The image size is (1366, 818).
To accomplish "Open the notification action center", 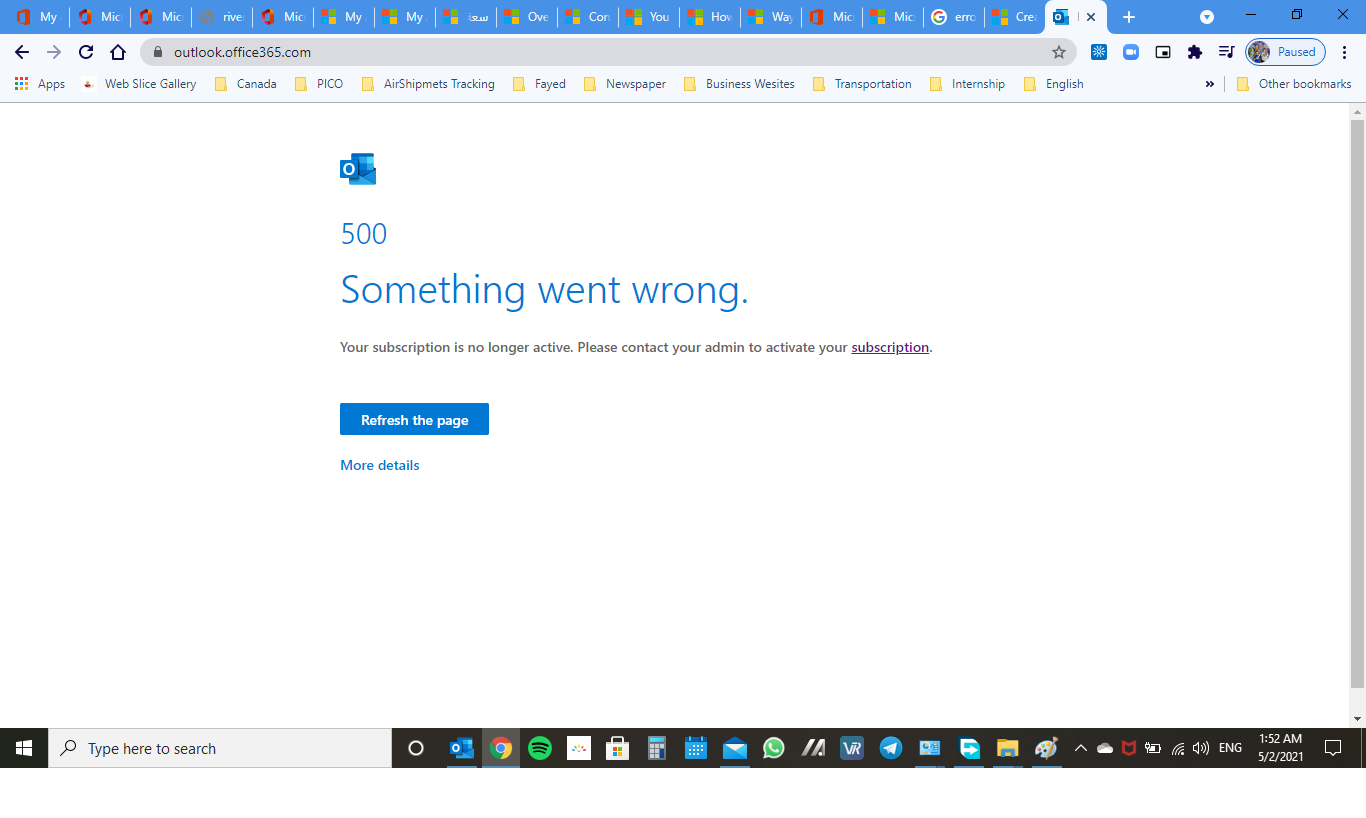I will [x=1333, y=748].
